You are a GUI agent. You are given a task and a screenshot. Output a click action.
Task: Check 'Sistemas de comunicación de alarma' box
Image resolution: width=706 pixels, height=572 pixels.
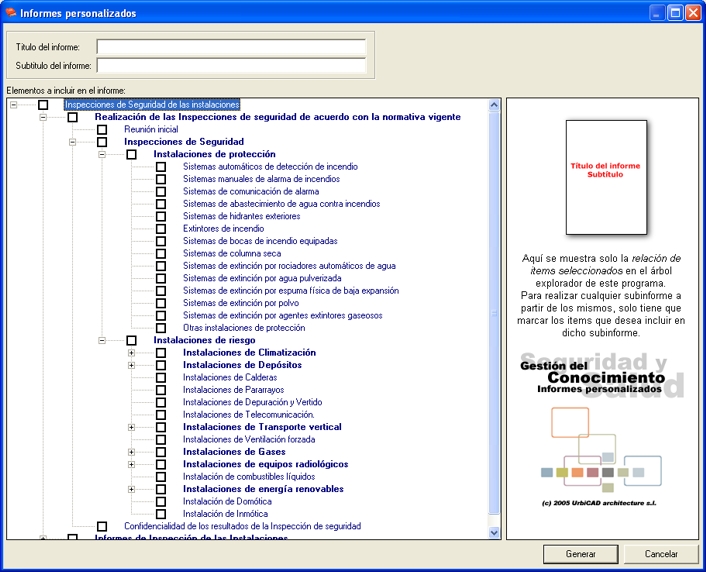pos(161,191)
